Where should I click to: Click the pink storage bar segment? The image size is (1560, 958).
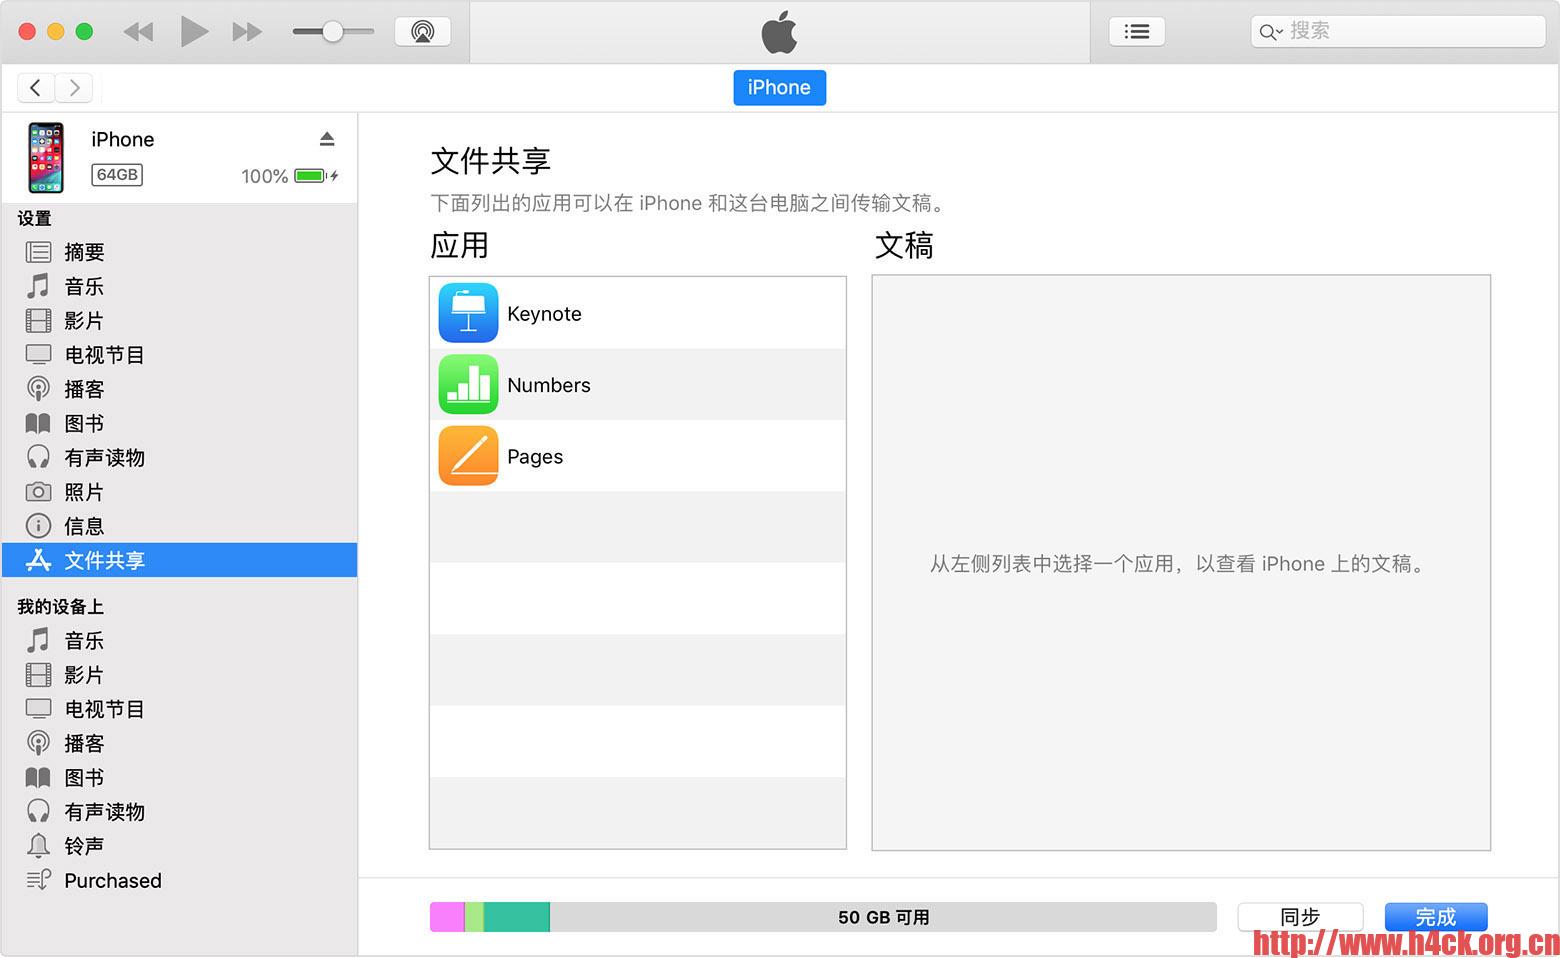[x=447, y=917]
